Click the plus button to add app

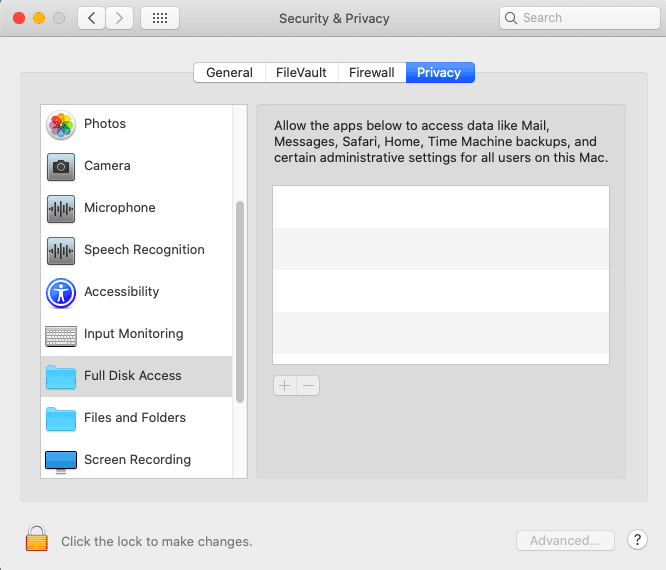(285, 386)
